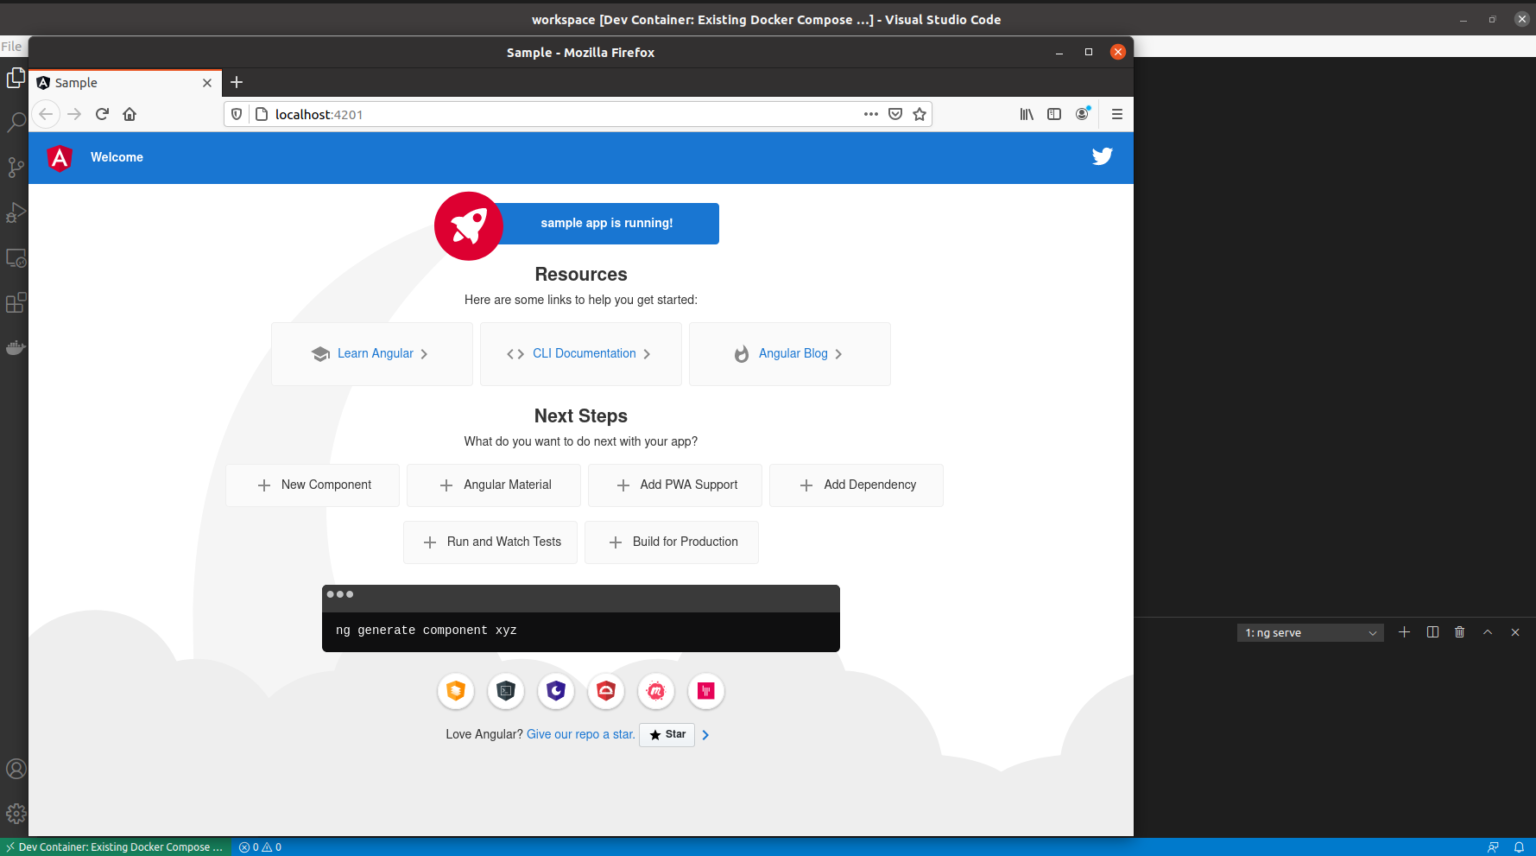Reload the localhost:4201 page

102,114
